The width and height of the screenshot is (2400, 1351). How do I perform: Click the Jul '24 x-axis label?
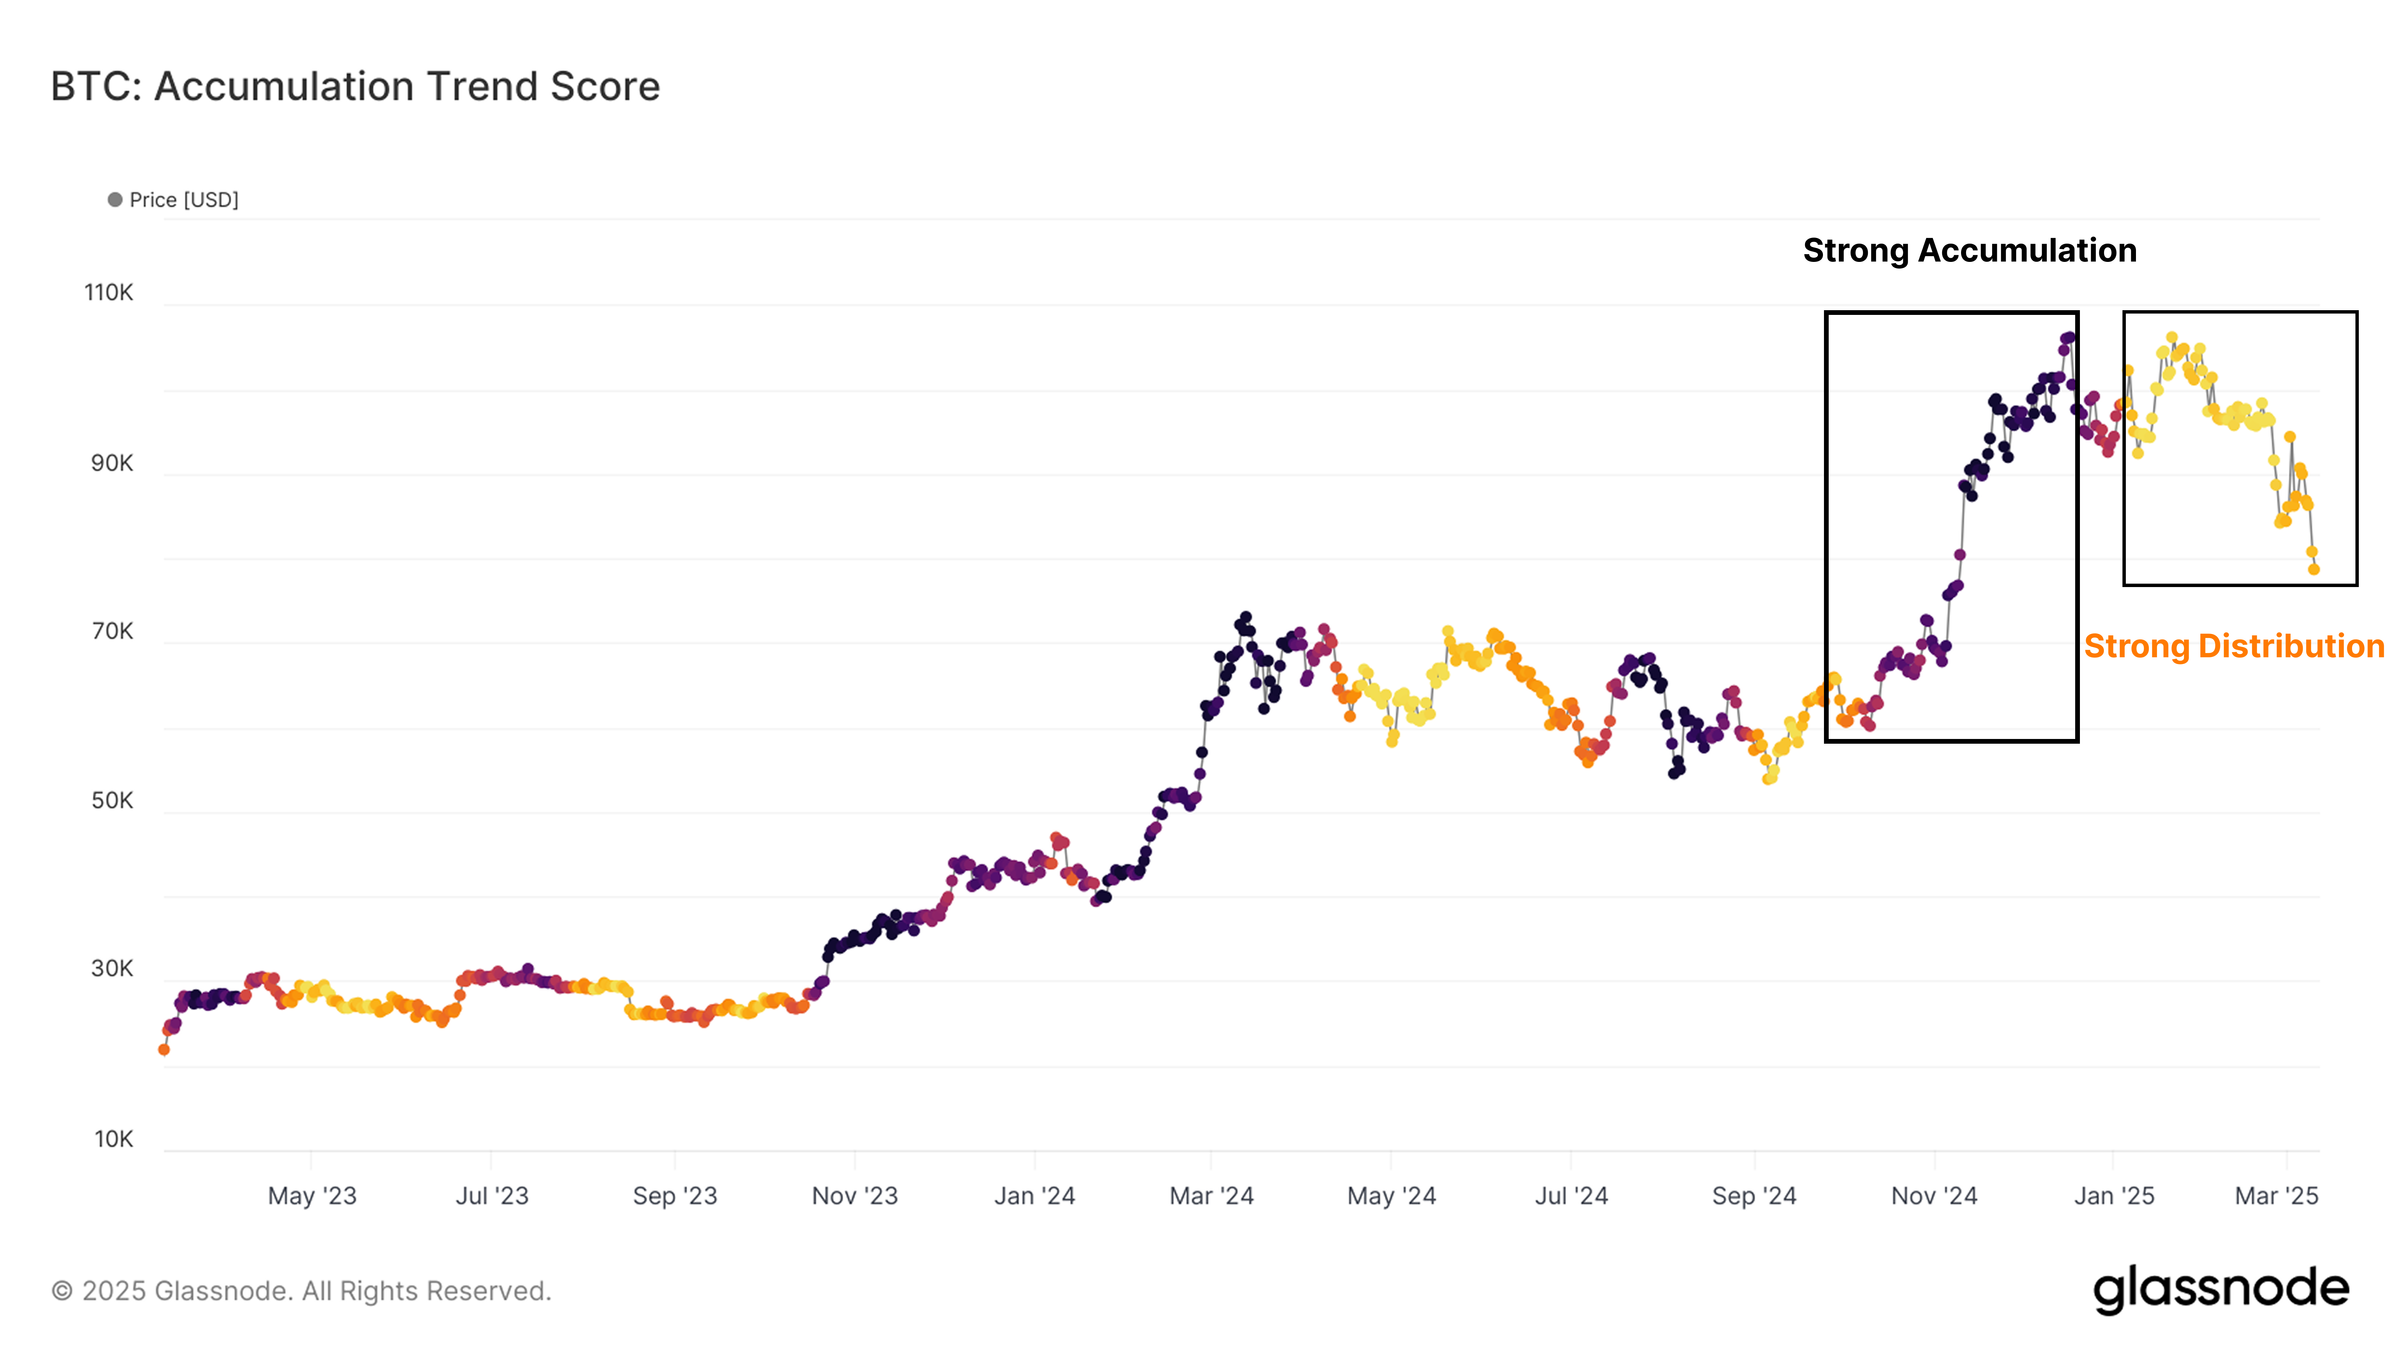pyautogui.click(x=1571, y=1196)
